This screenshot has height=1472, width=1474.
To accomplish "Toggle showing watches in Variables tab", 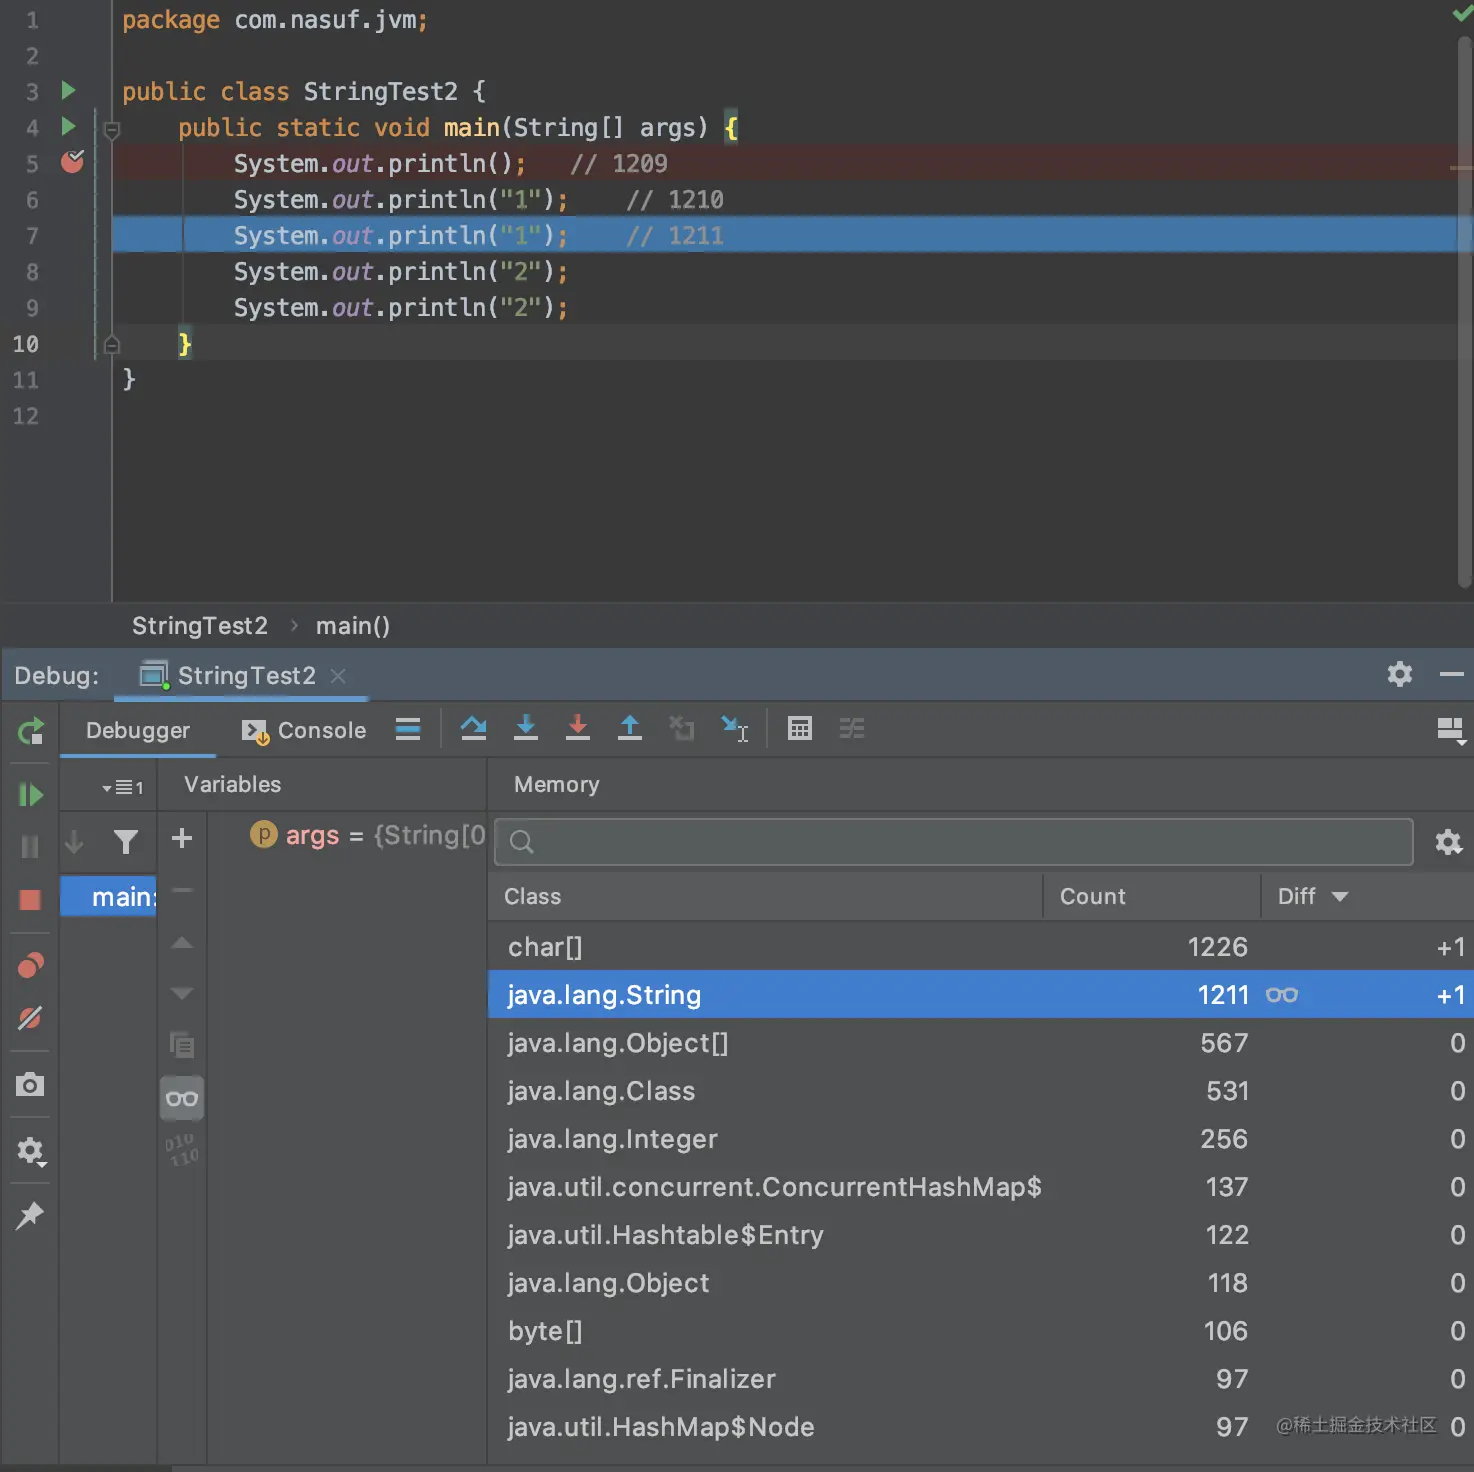I will point(182,1099).
